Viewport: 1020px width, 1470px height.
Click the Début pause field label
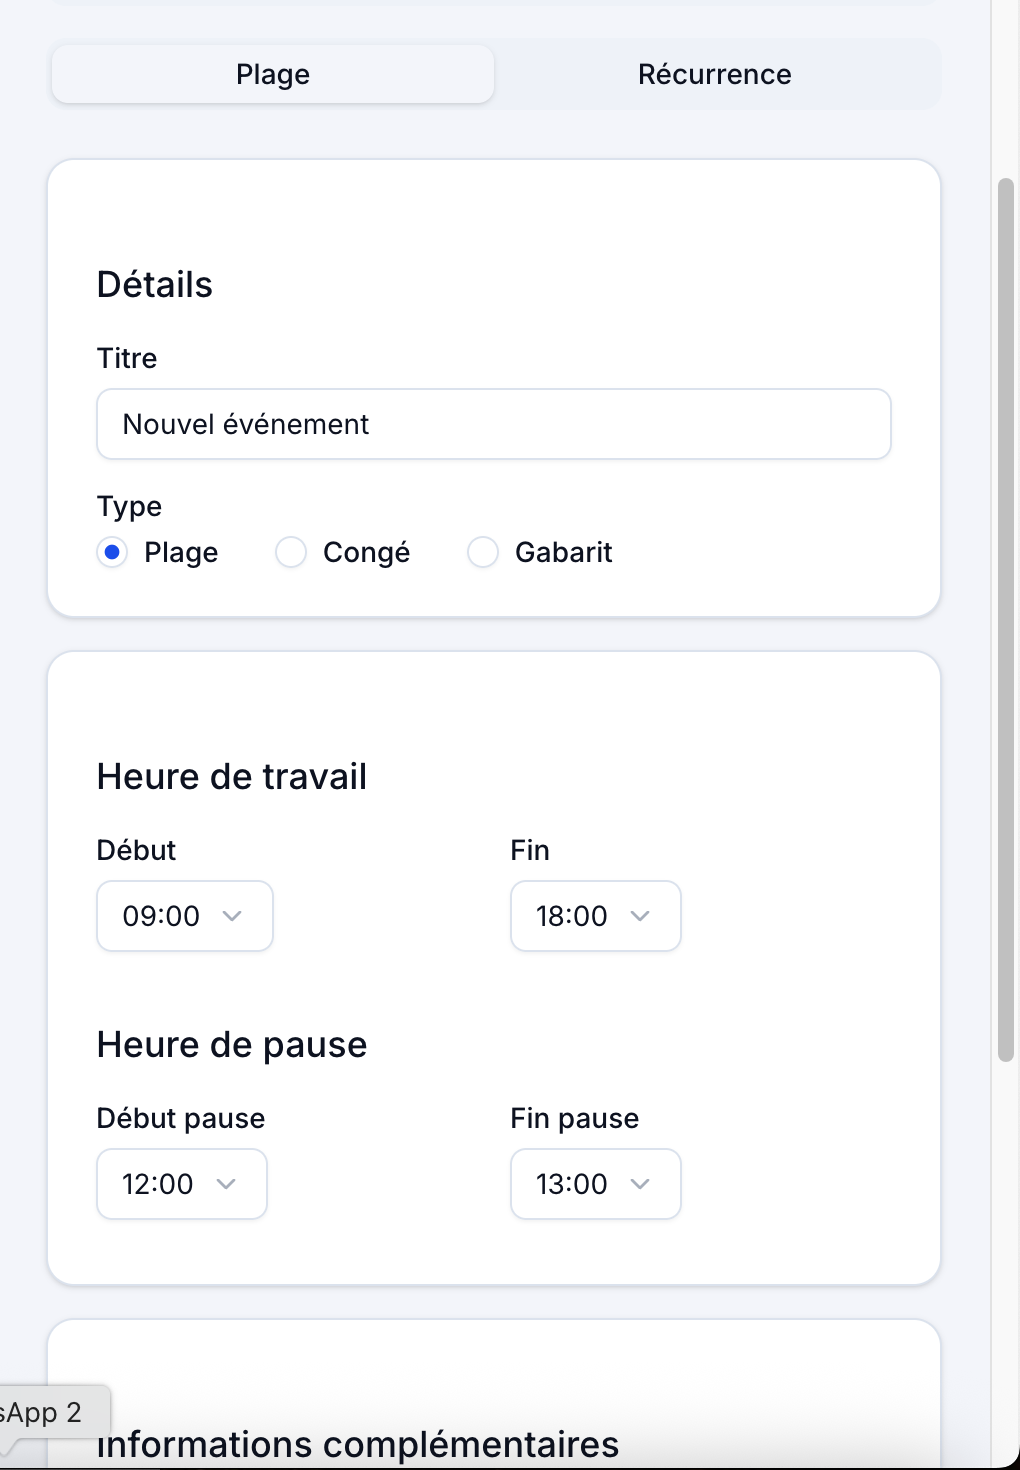(x=181, y=1118)
